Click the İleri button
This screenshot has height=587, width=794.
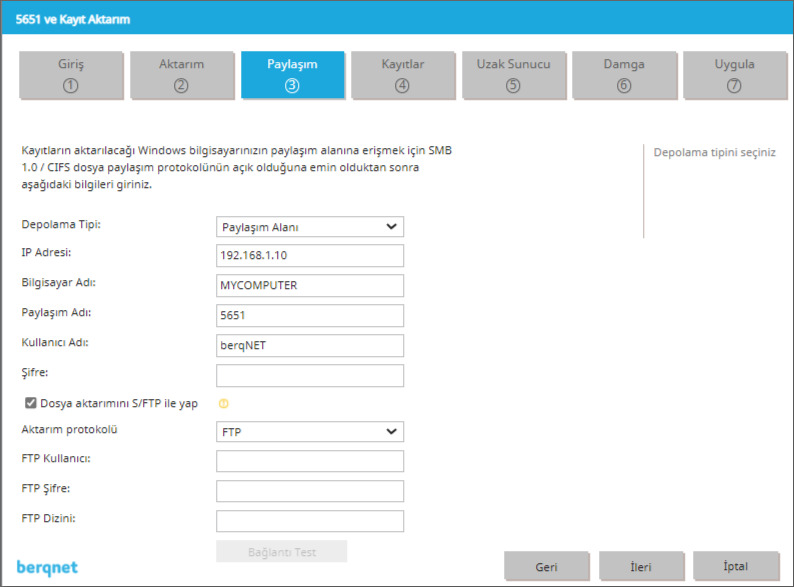point(641,566)
